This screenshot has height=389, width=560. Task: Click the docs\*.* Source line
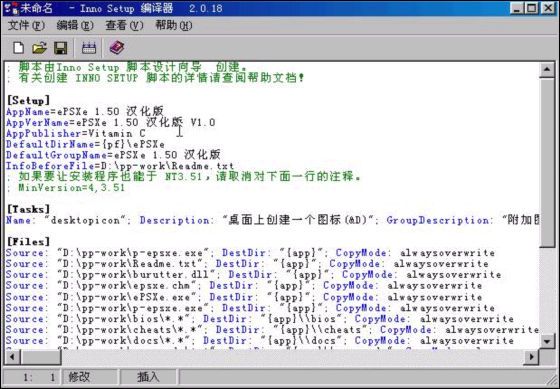(260, 340)
